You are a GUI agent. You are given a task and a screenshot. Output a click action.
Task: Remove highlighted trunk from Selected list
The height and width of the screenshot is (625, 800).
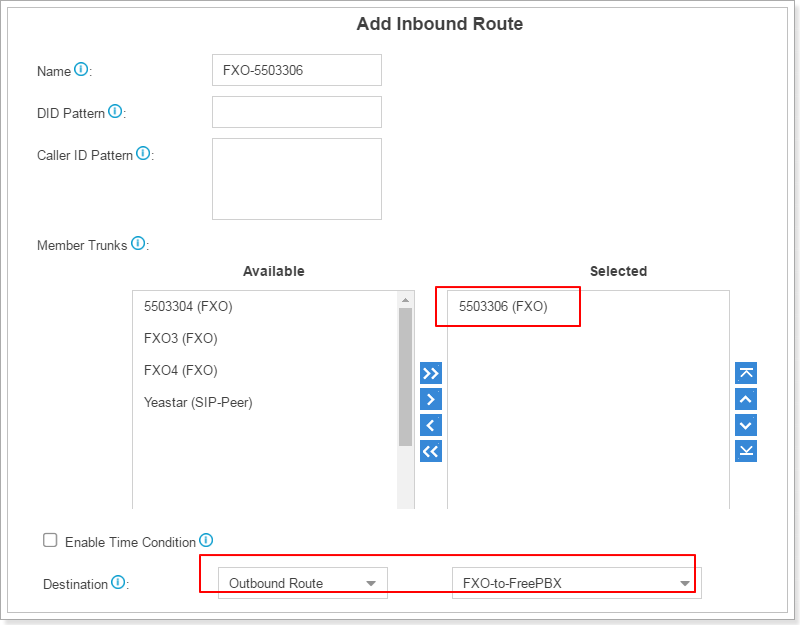tap(431, 425)
